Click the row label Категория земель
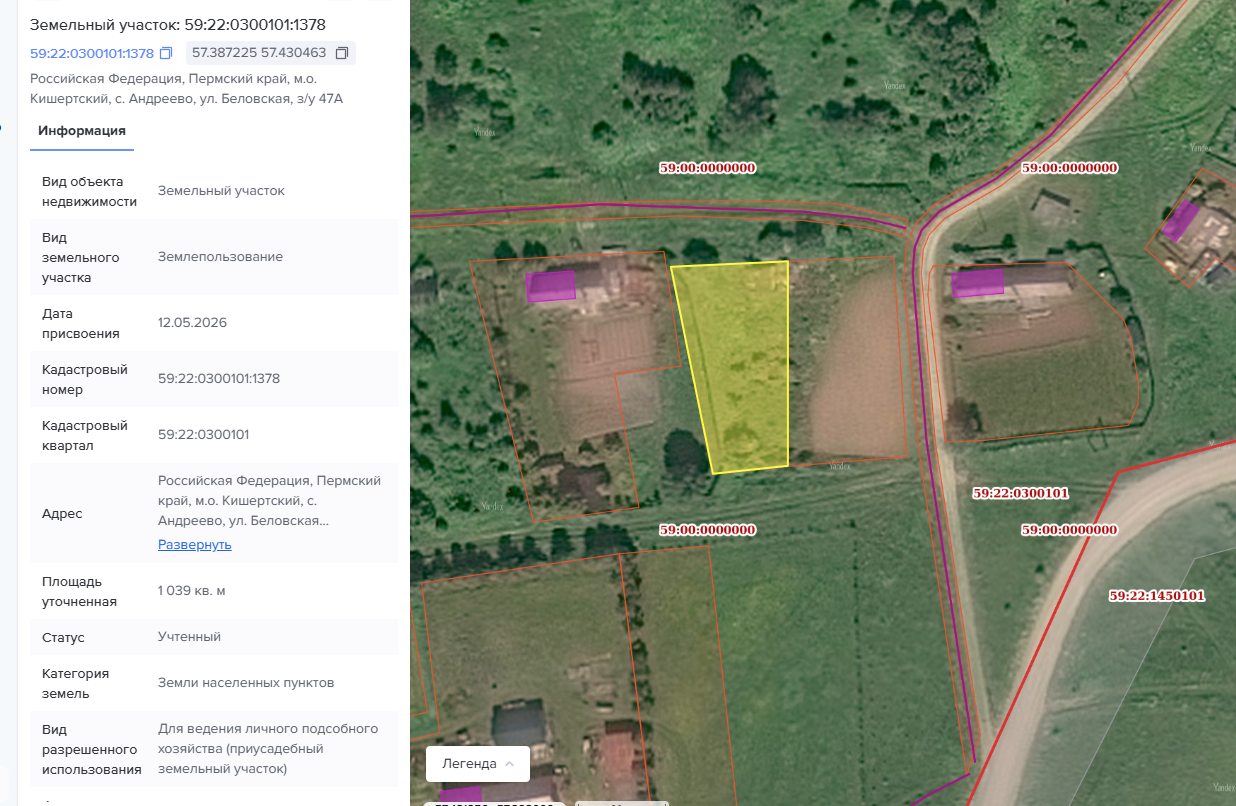The height and width of the screenshot is (806, 1236). point(76,683)
